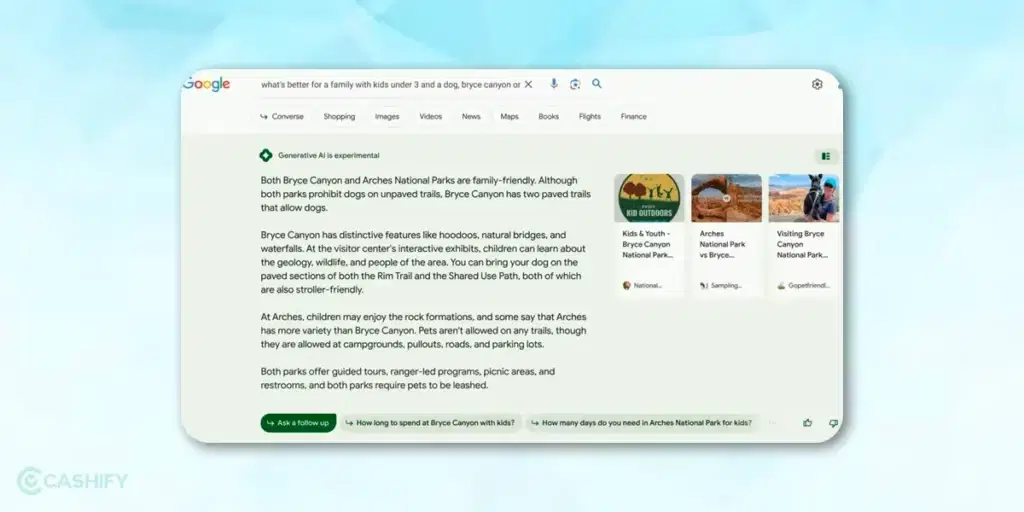Click the search query input field
The width and height of the screenshot is (1024, 512).
coord(391,85)
